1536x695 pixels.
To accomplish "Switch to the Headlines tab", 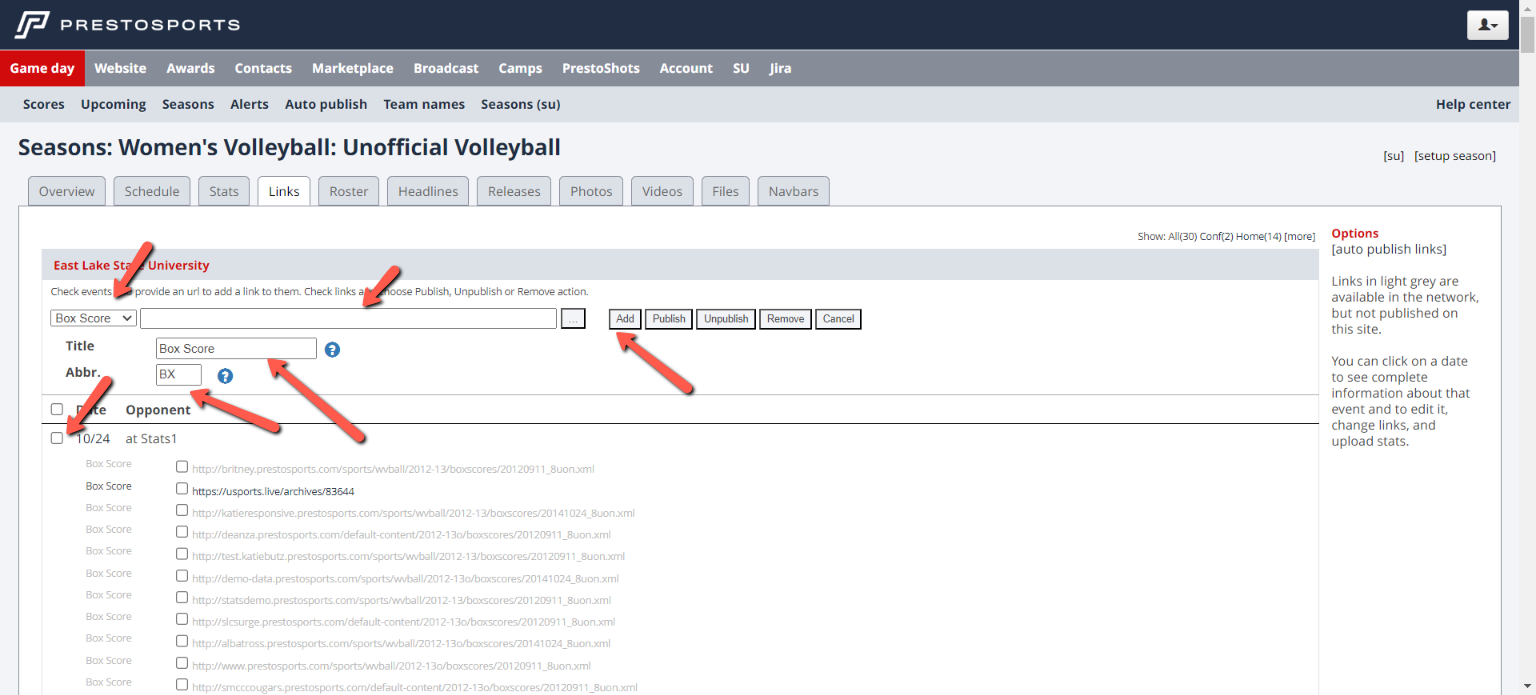I will [x=428, y=191].
